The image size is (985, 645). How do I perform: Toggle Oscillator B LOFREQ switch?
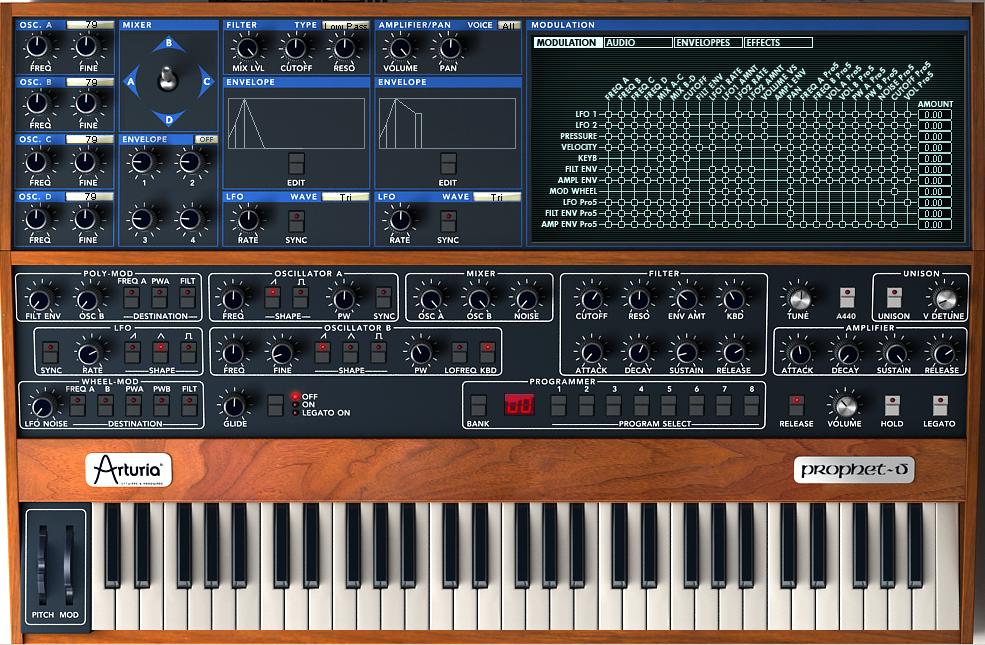(459, 352)
